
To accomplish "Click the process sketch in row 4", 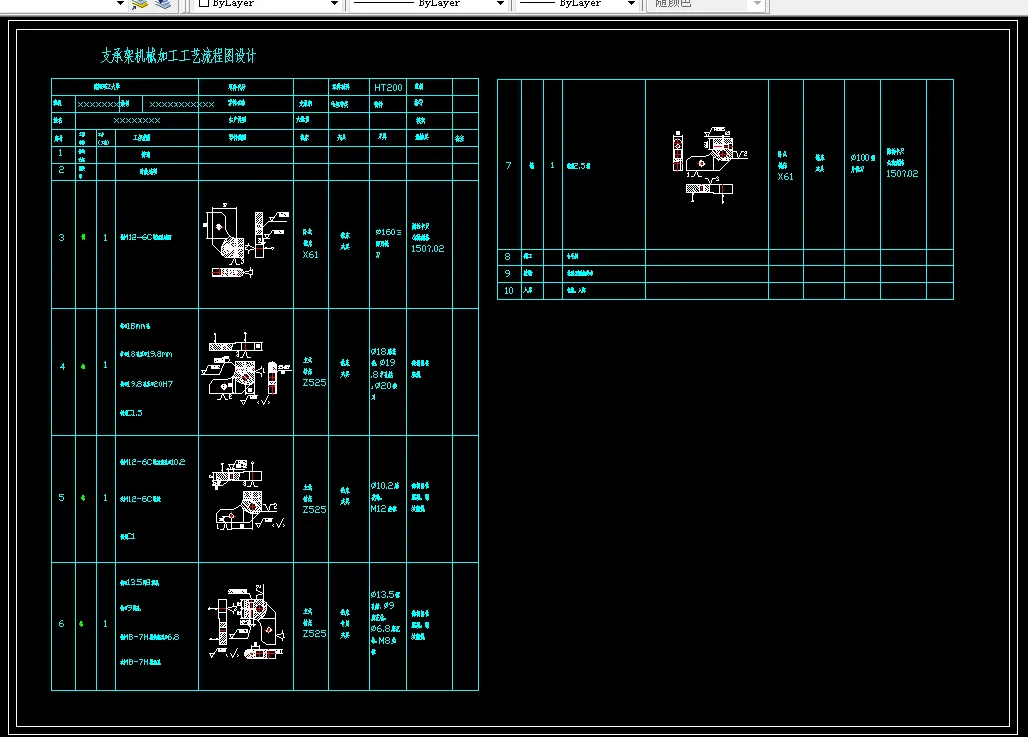I will pos(249,367).
